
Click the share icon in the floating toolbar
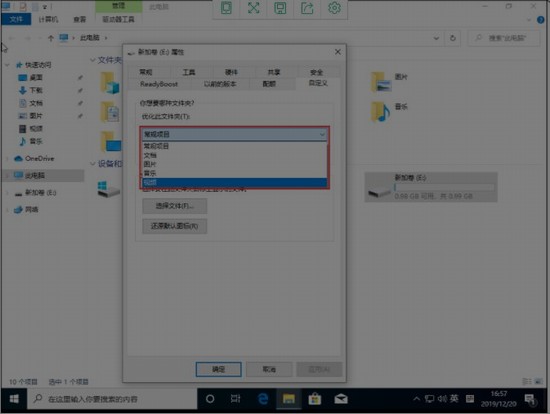307,8
